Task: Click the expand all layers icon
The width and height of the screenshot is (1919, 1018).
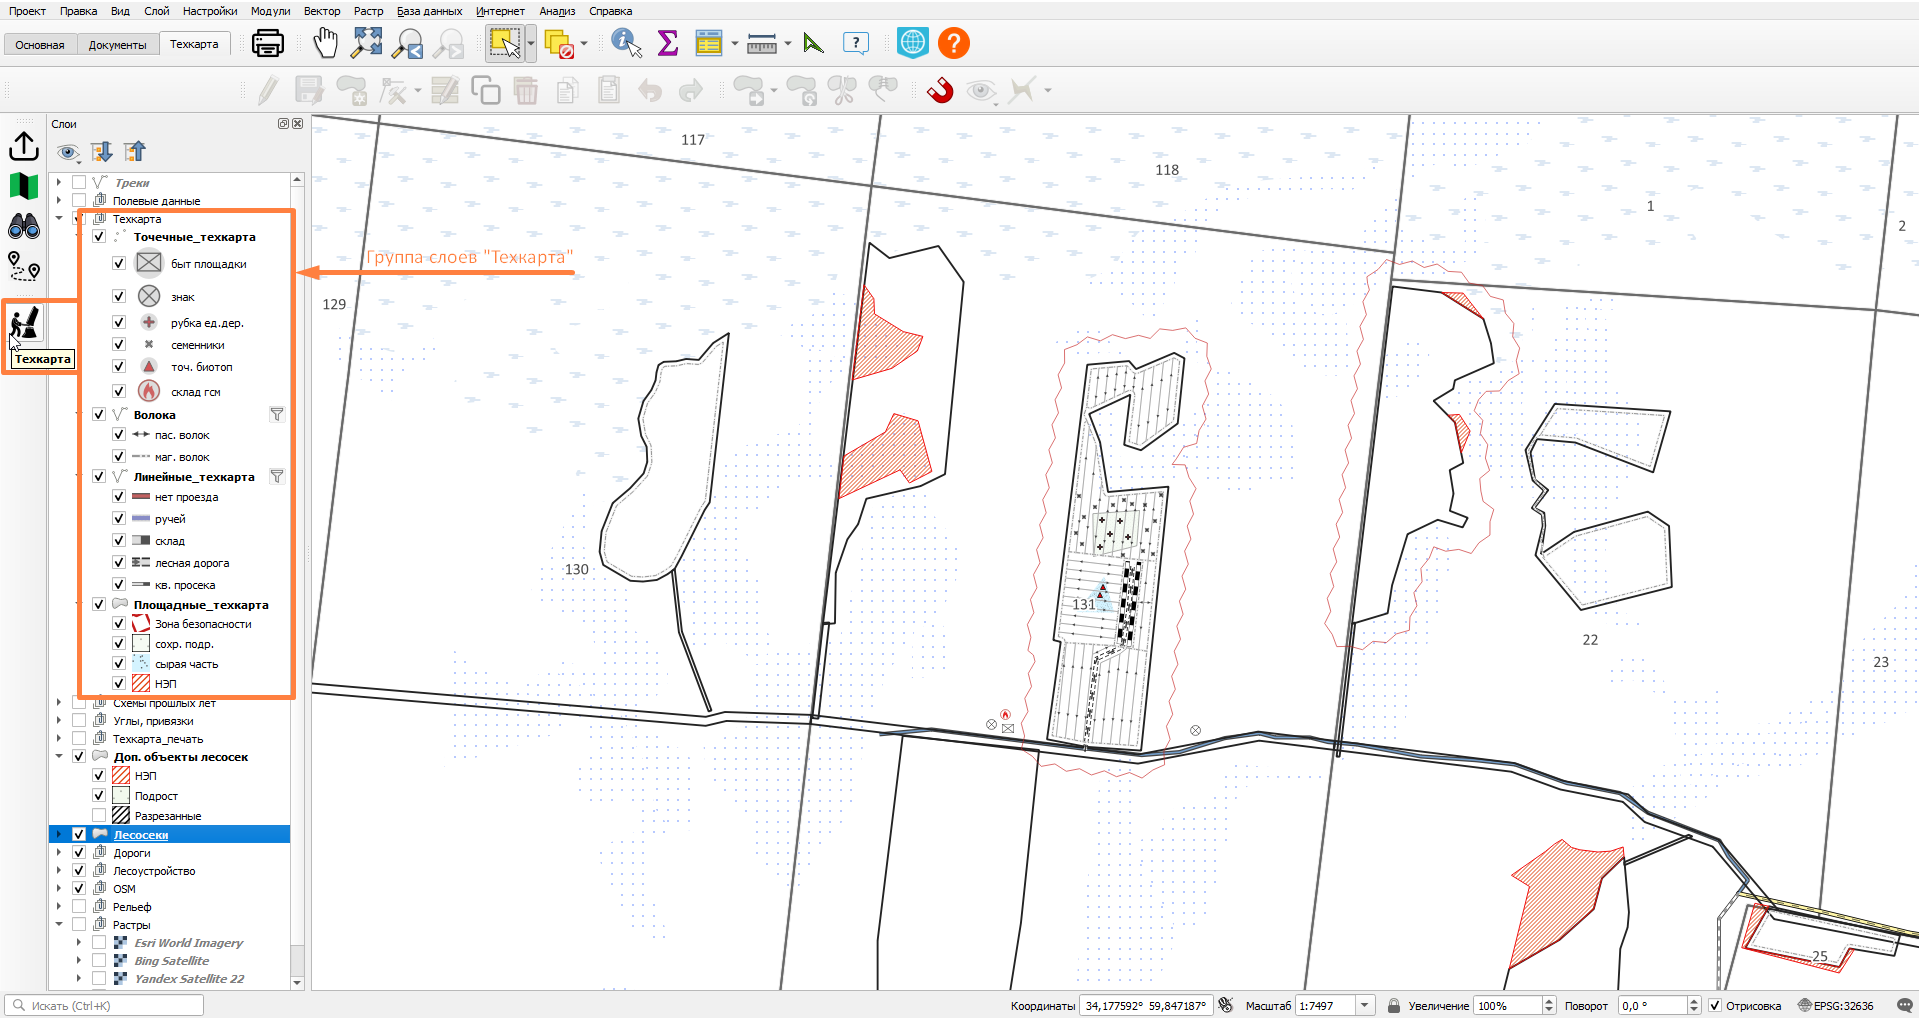Action: pyautogui.click(x=102, y=152)
